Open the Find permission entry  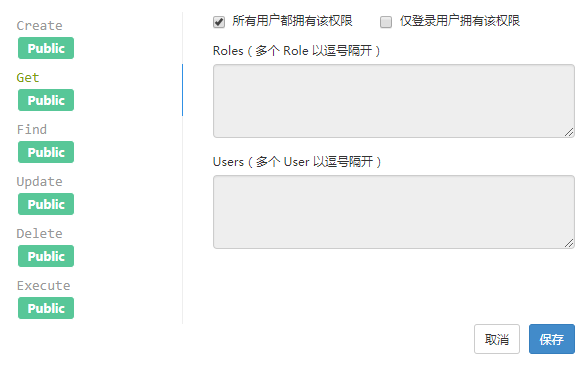[32, 129]
